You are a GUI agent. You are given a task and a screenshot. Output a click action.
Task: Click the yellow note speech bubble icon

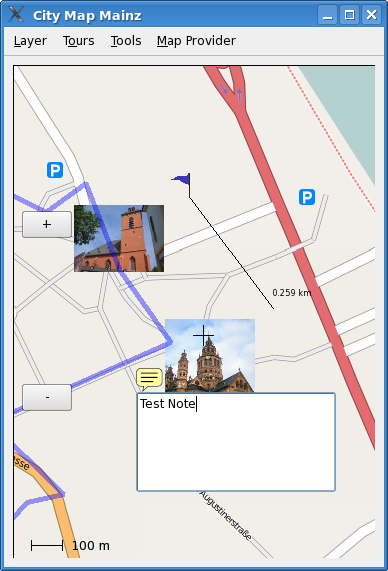point(149,379)
